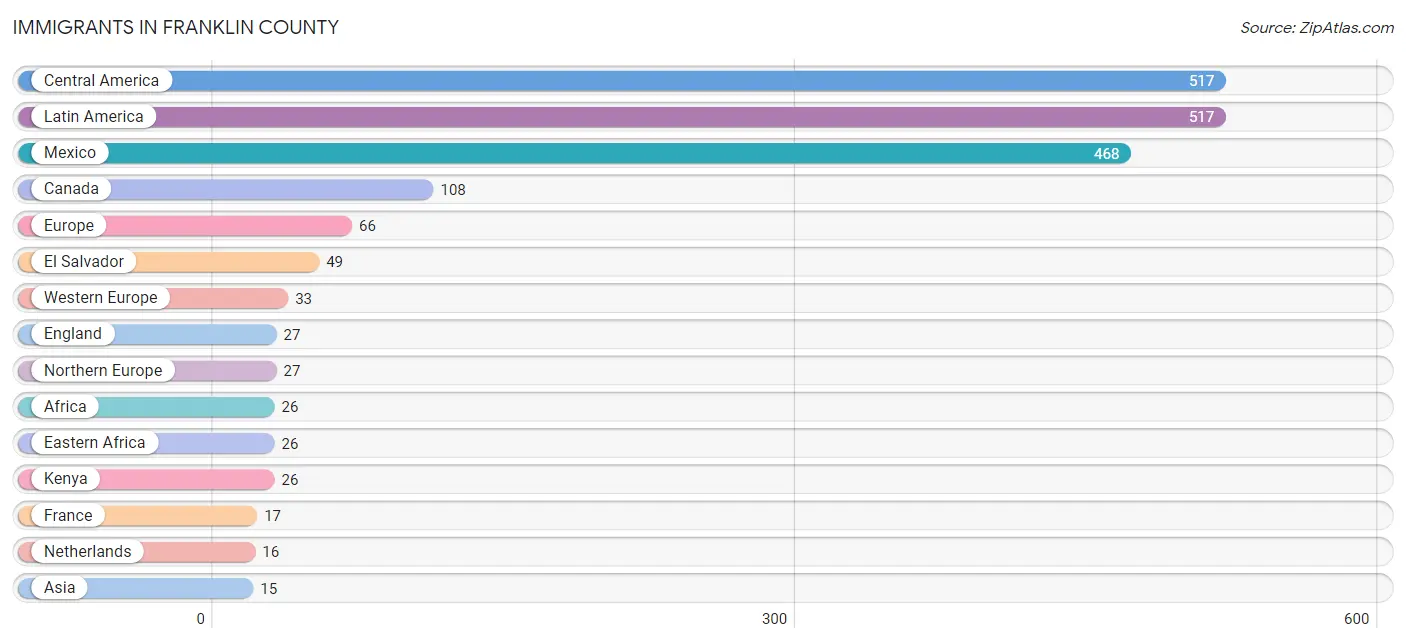The height and width of the screenshot is (643, 1406).
Task: Click the Africa bar label
Action: tap(65, 407)
